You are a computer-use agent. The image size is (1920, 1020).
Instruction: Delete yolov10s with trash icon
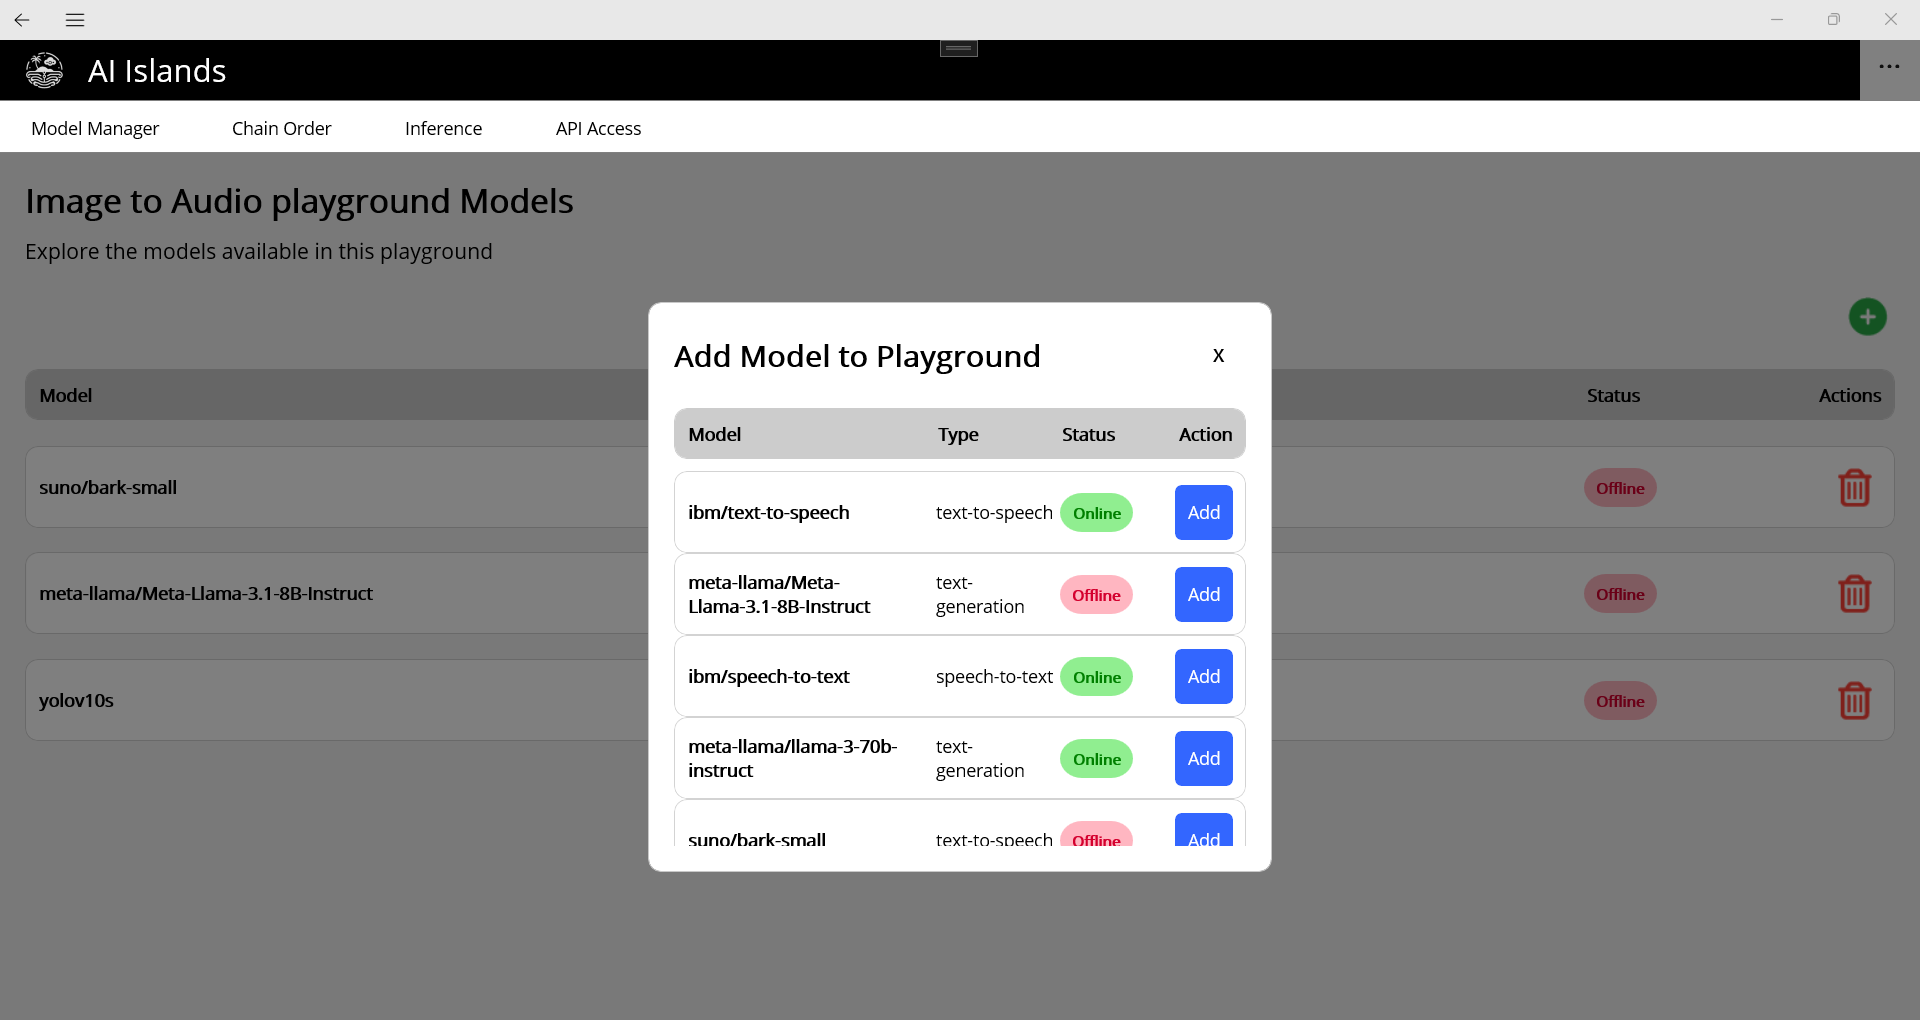[1854, 701]
